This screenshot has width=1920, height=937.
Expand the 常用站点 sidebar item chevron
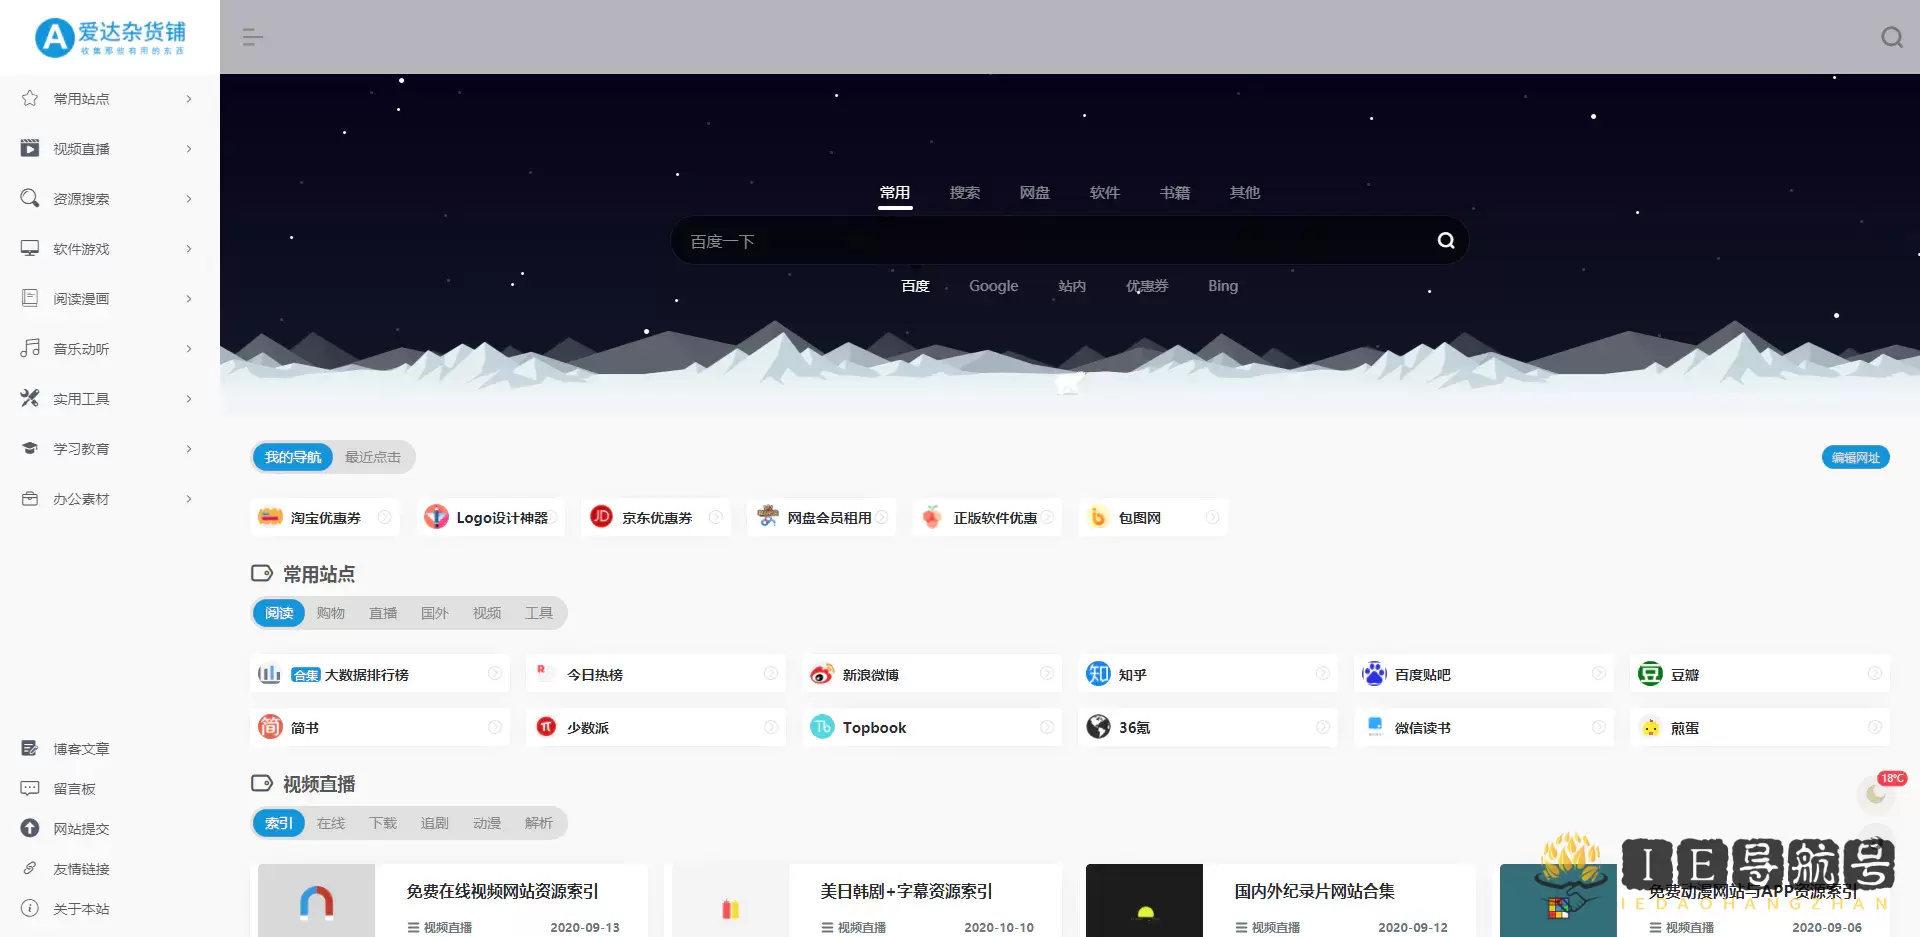(x=188, y=98)
